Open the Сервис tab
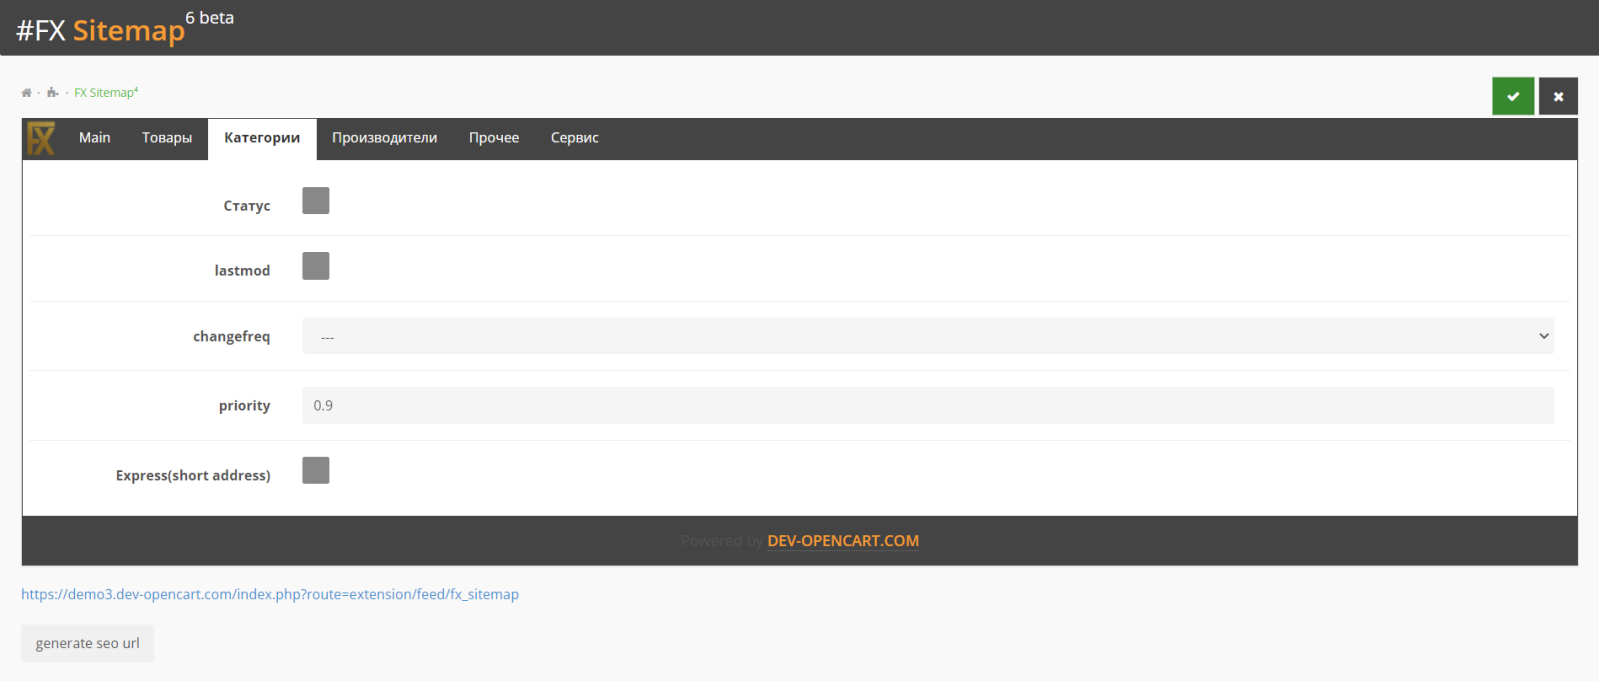1600x681 pixels. point(575,138)
